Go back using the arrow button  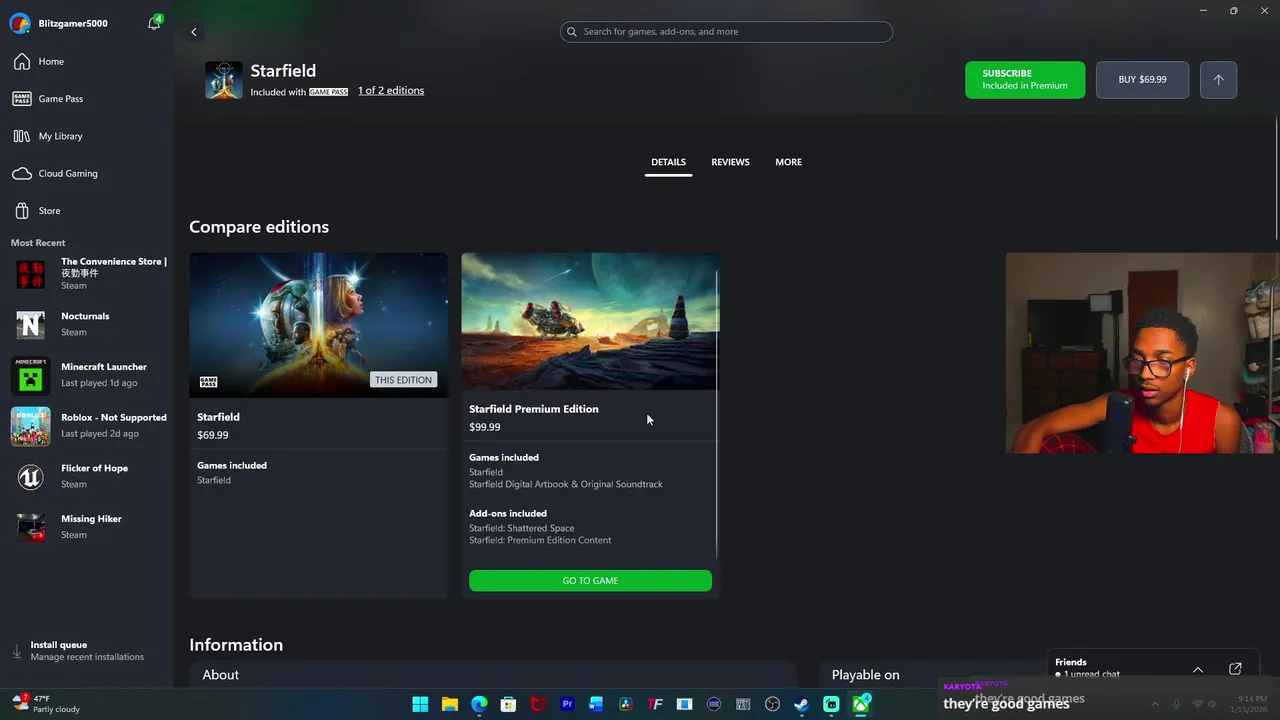tap(194, 32)
